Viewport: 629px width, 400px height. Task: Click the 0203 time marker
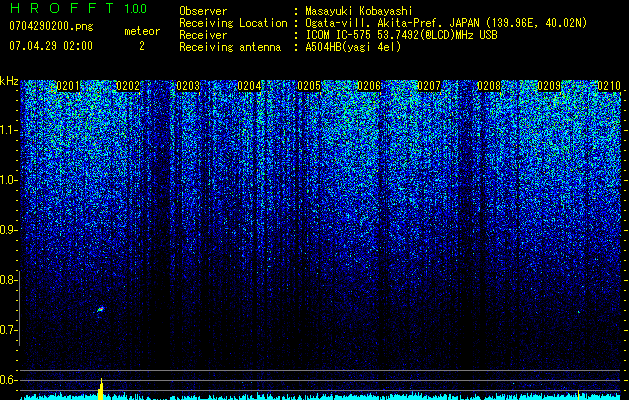pos(188,86)
